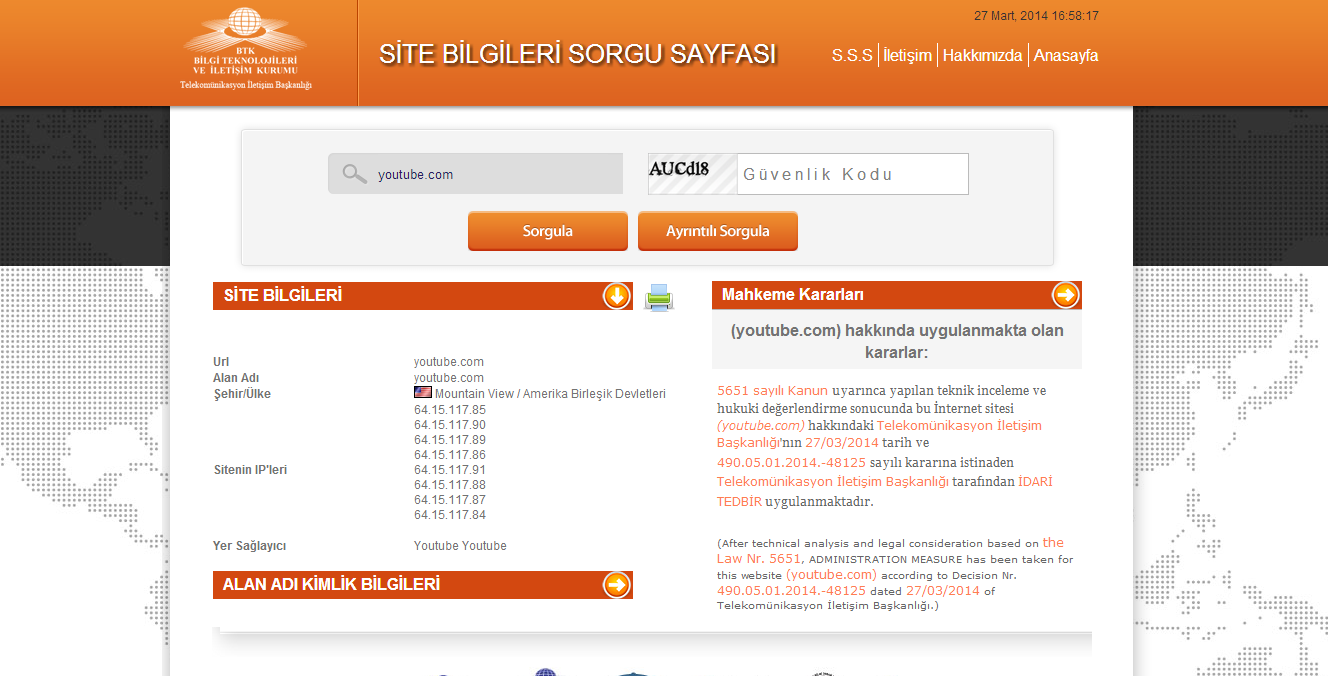Click 'Telekomünikasyon İletişim Başkanlığı' under the BTK logo
The width and height of the screenshot is (1328, 676).
(246, 85)
